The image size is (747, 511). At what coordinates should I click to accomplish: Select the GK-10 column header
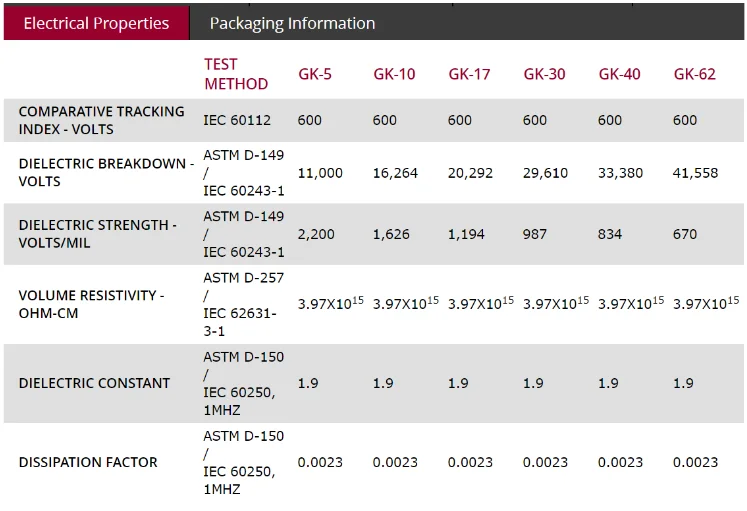click(x=394, y=74)
